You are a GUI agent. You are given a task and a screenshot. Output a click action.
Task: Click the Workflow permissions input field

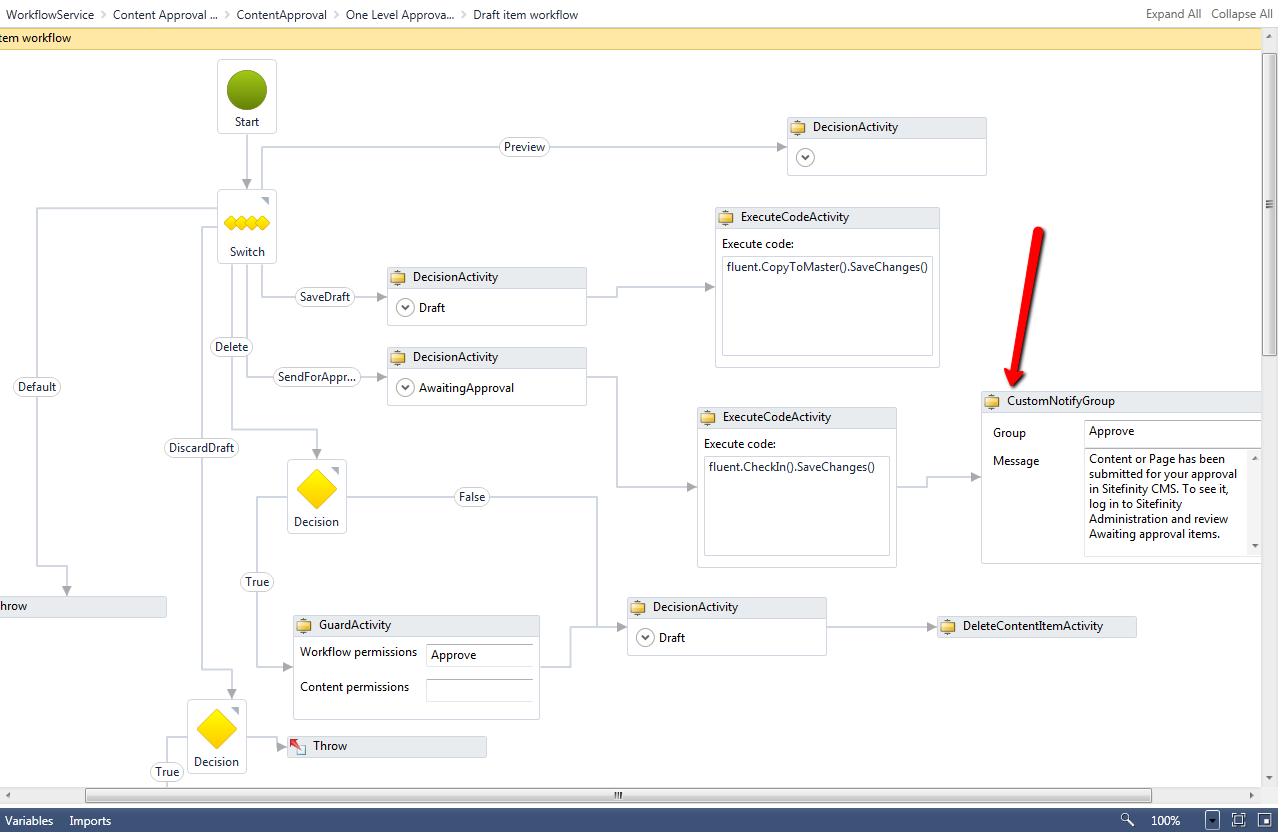[479, 655]
